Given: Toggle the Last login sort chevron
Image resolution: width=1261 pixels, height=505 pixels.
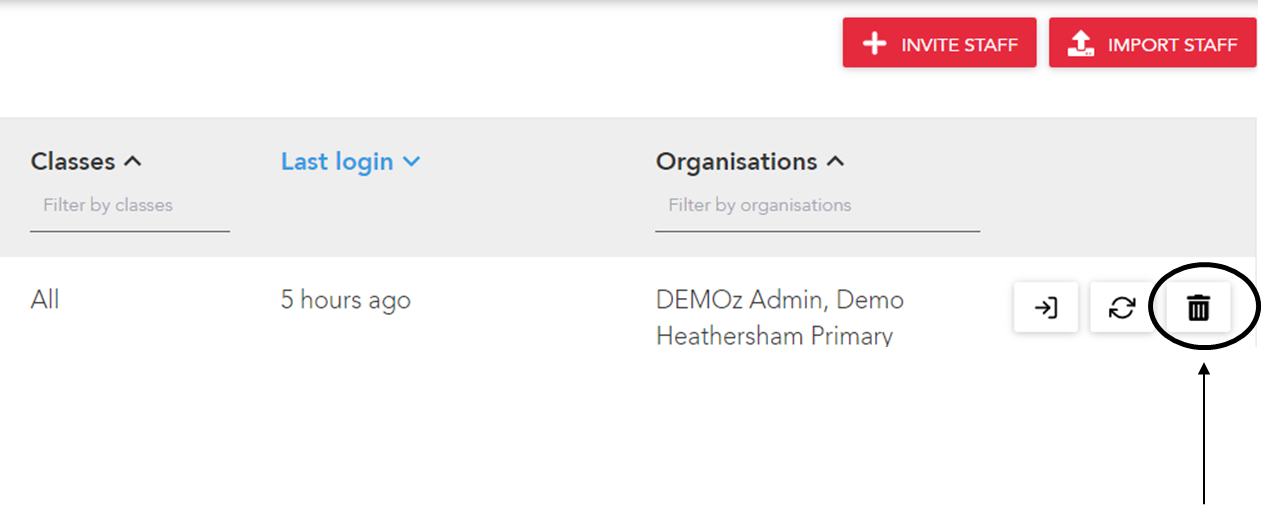Looking at the screenshot, I should point(410,161).
